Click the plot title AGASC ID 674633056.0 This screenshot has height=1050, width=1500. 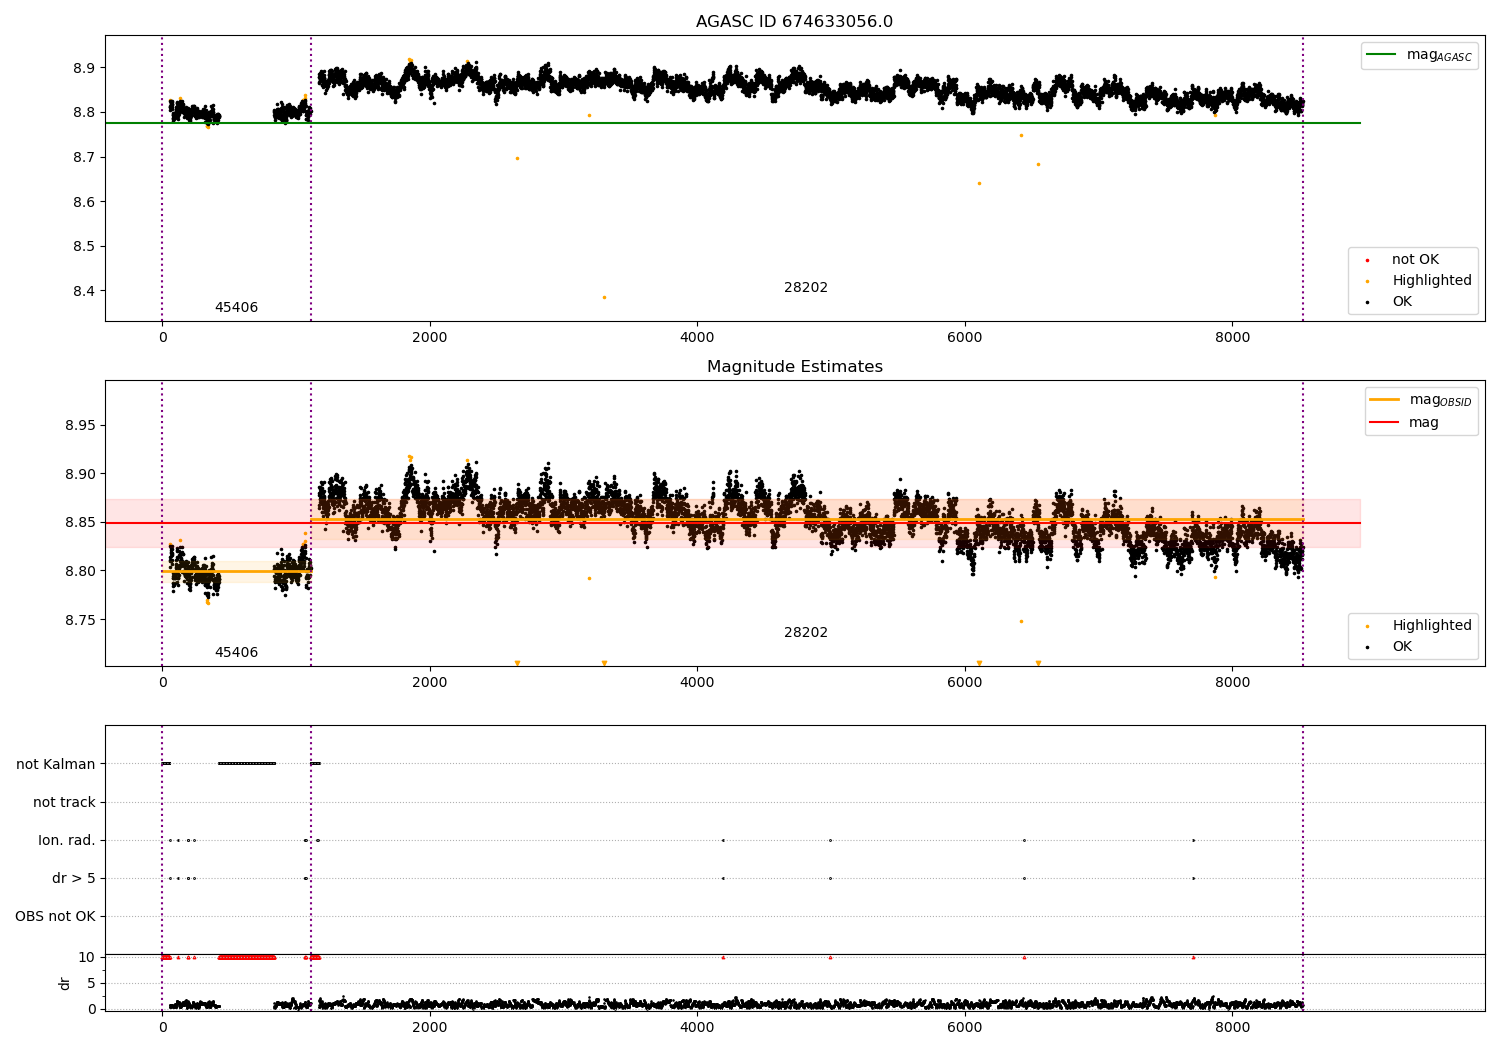point(794,22)
